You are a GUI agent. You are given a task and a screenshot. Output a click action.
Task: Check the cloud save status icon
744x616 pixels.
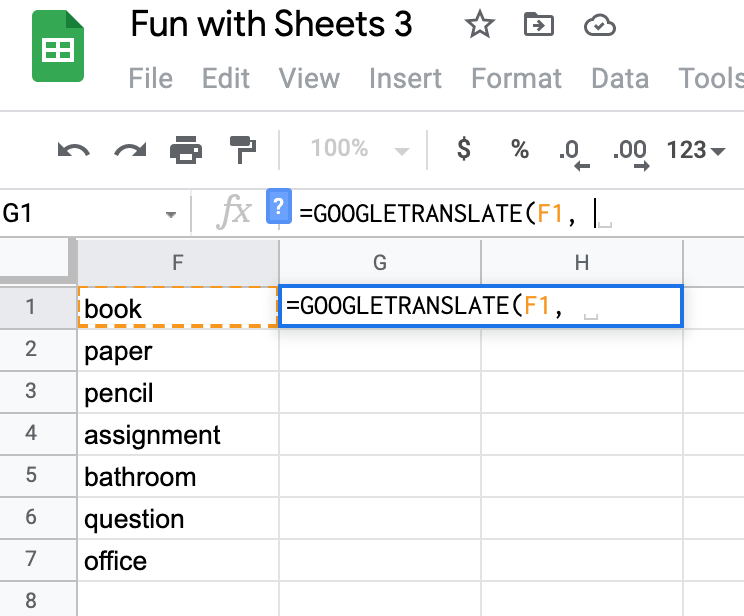coord(599,25)
